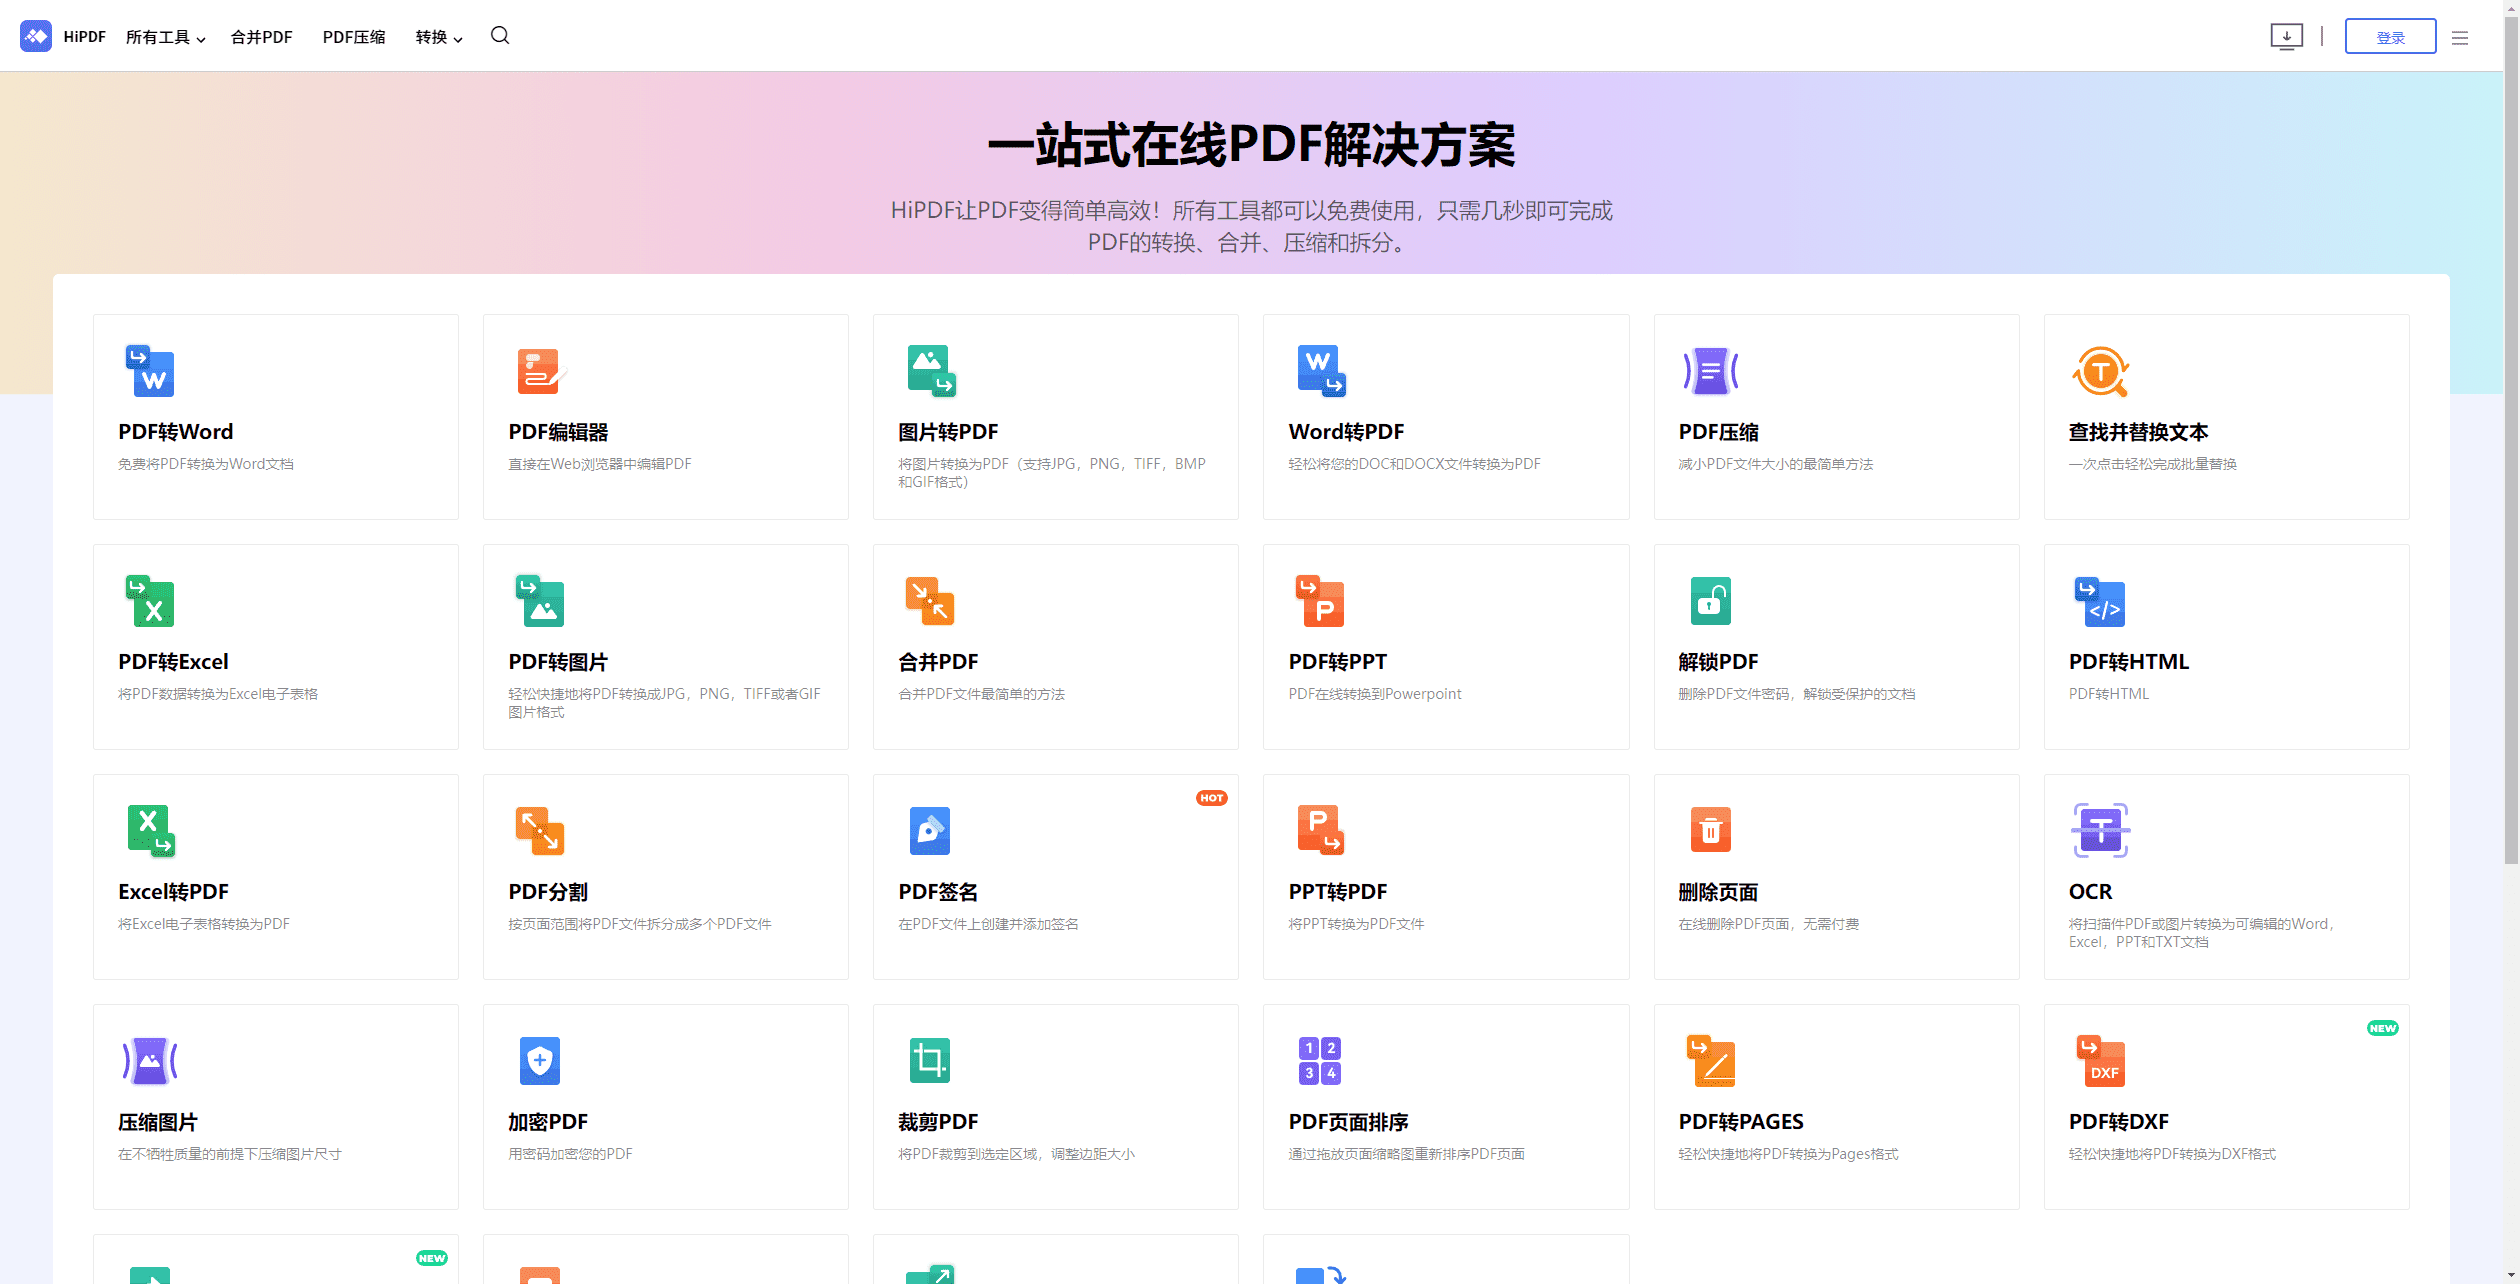The width and height of the screenshot is (2520, 1284).
Task: Open the 加密PDF title link
Action: (548, 1122)
